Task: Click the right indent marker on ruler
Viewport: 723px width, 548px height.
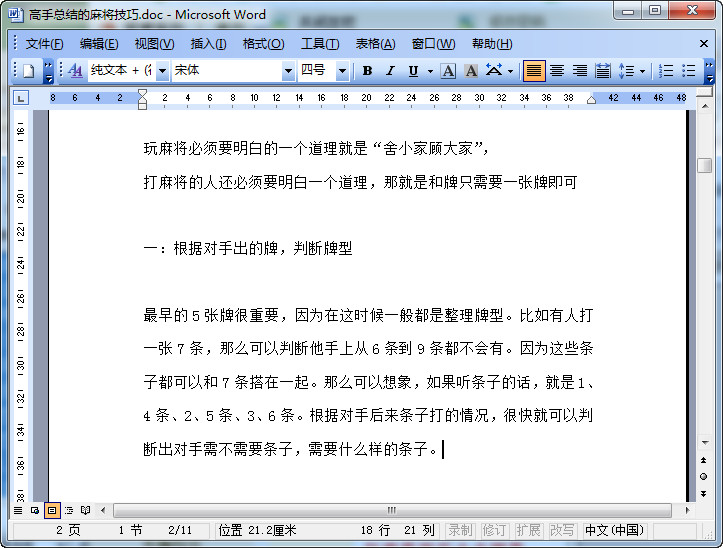Action: tap(591, 101)
